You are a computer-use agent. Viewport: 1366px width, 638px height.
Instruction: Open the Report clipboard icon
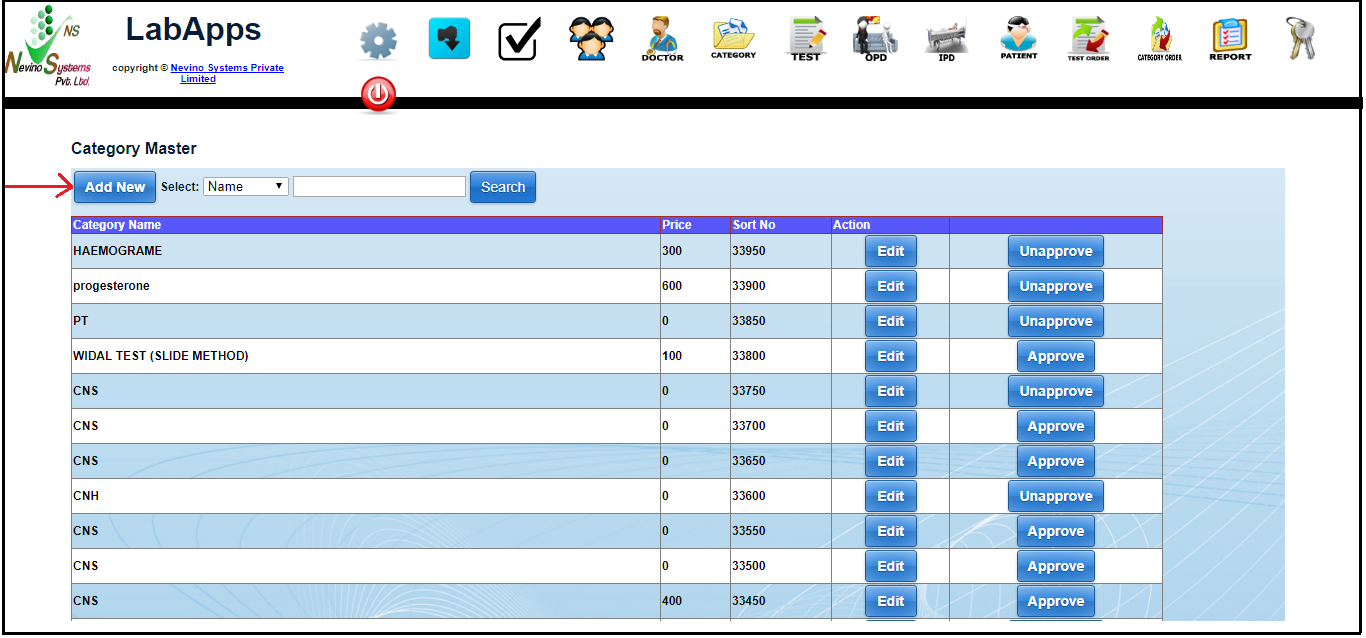click(1230, 39)
